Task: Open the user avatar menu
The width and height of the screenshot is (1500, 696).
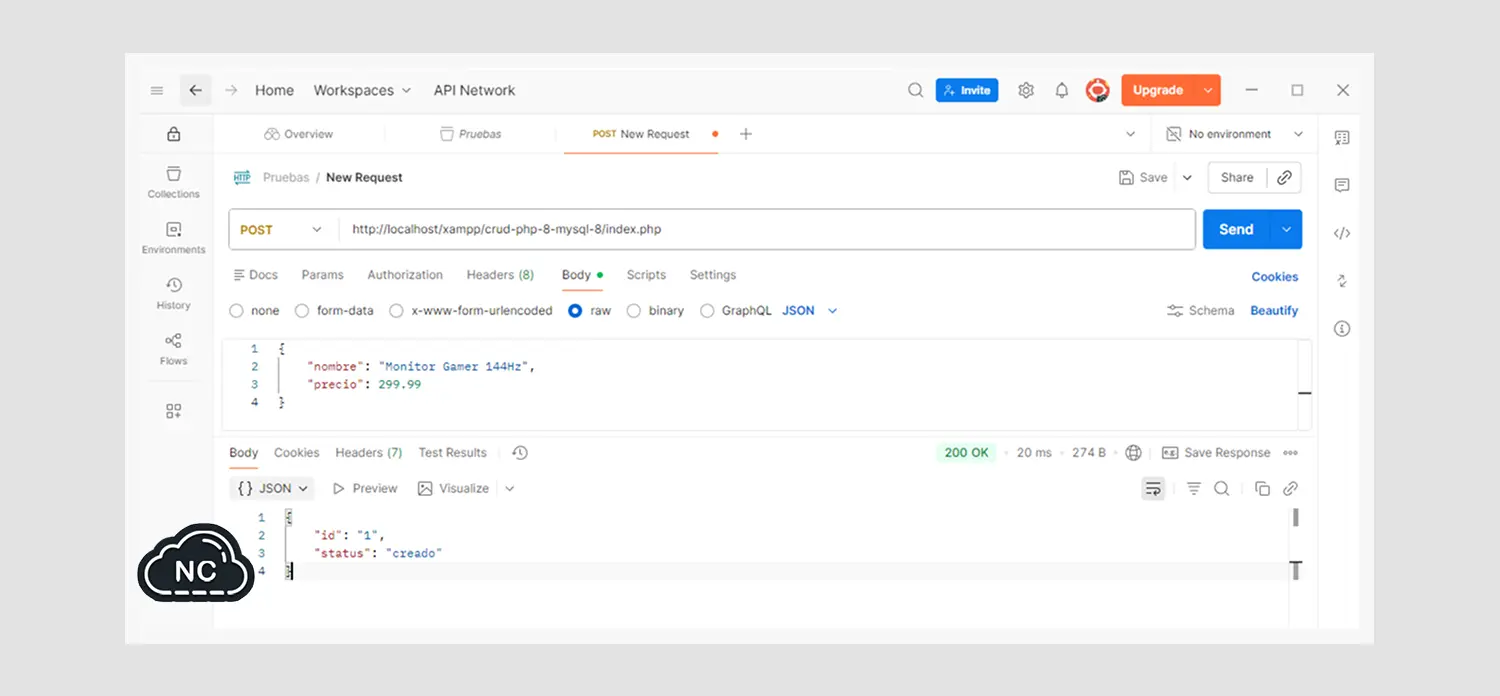Action: tap(1098, 90)
